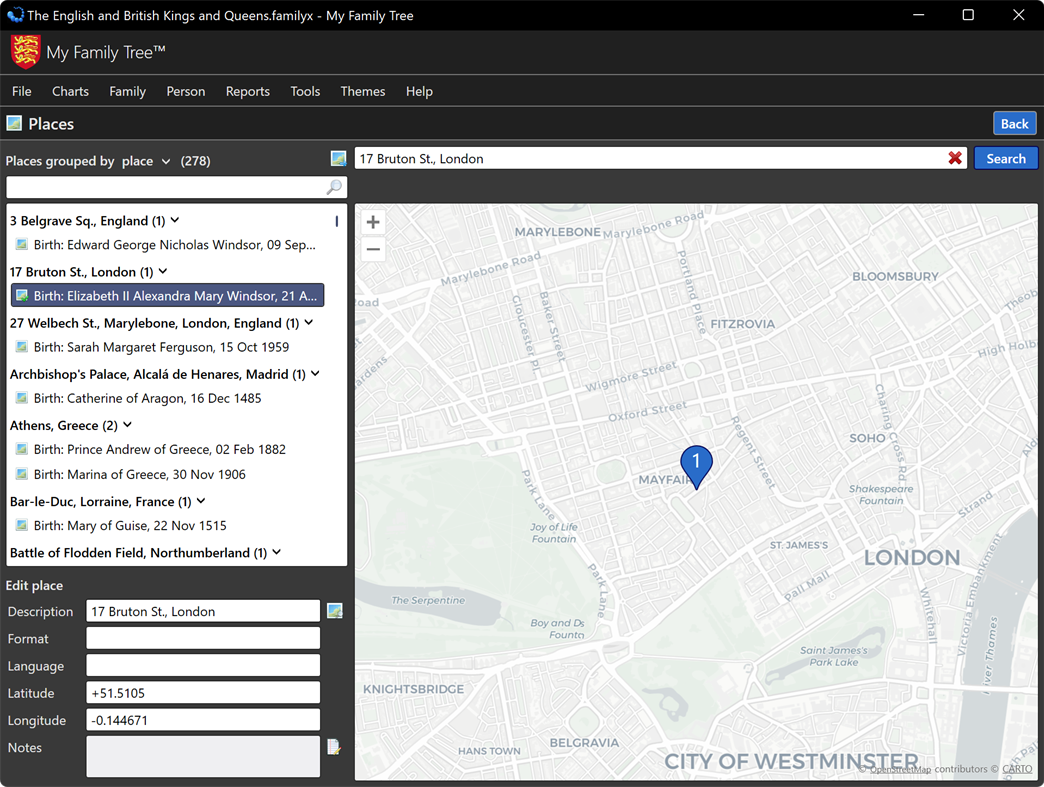1044x787 pixels.
Task: Collapse the Bar-le-Duc, Lorraine, France group
Action: click(x=201, y=501)
